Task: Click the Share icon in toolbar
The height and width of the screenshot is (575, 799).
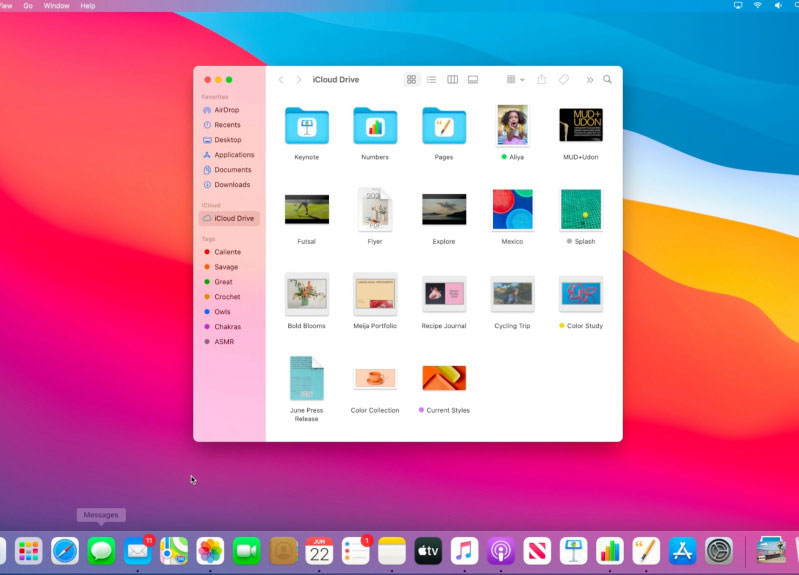Action: pos(542,80)
